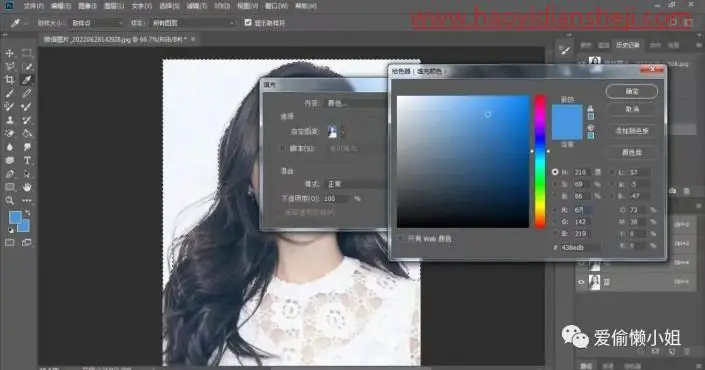Select the Hand tool

(27, 187)
